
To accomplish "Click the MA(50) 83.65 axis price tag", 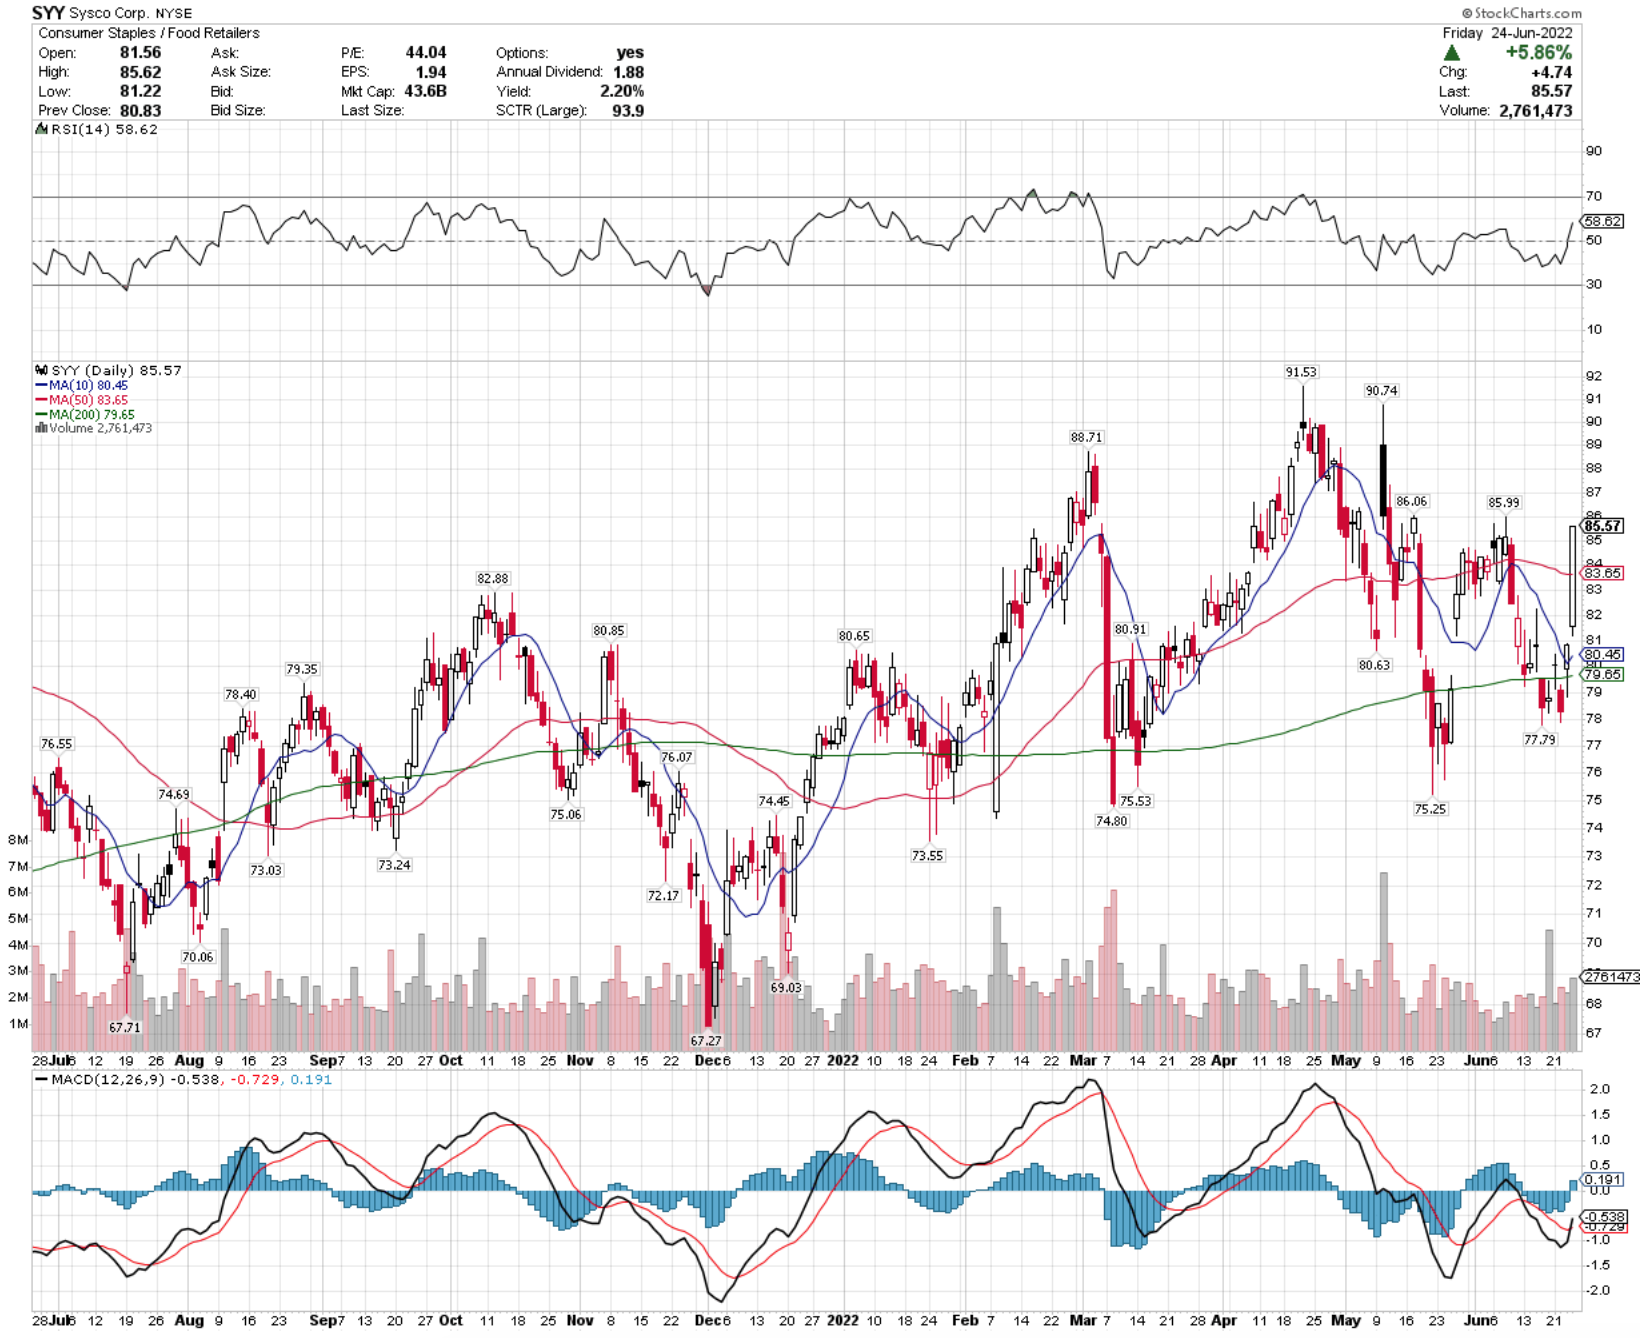I will [x=1603, y=573].
